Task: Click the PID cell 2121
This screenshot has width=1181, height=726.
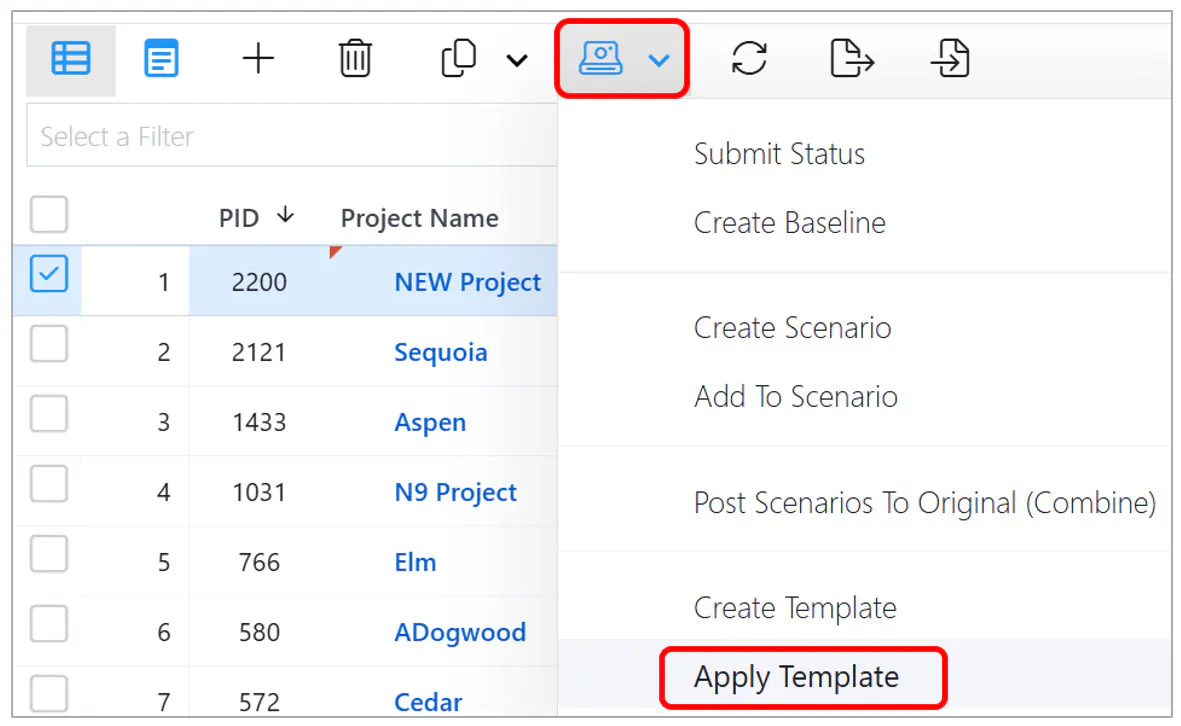Action: click(x=259, y=352)
